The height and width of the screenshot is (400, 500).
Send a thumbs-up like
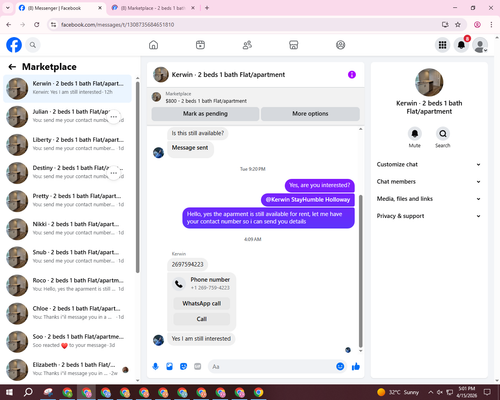click(x=356, y=367)
